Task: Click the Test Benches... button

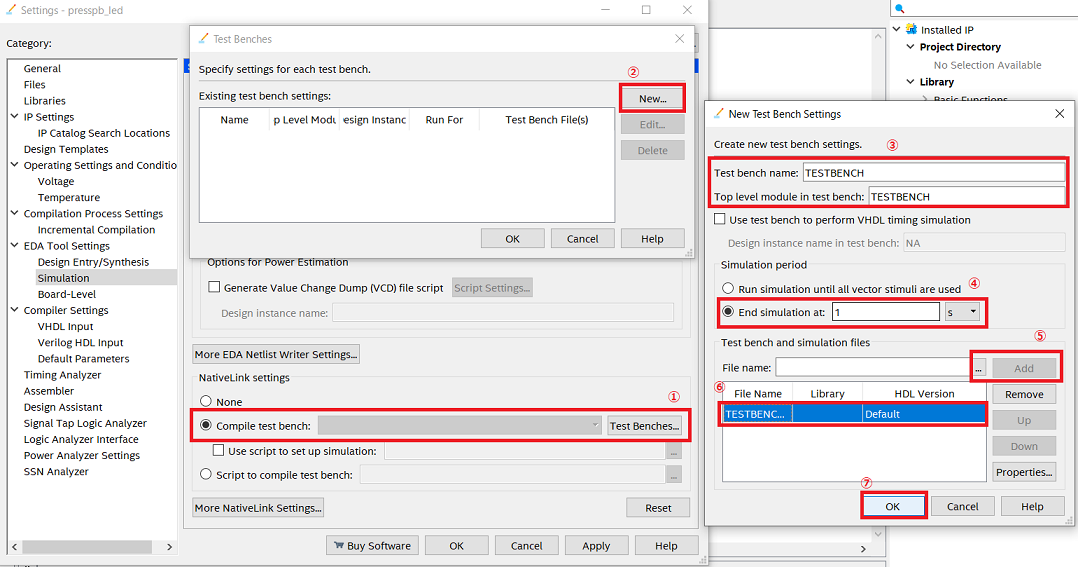Action: 644,426
